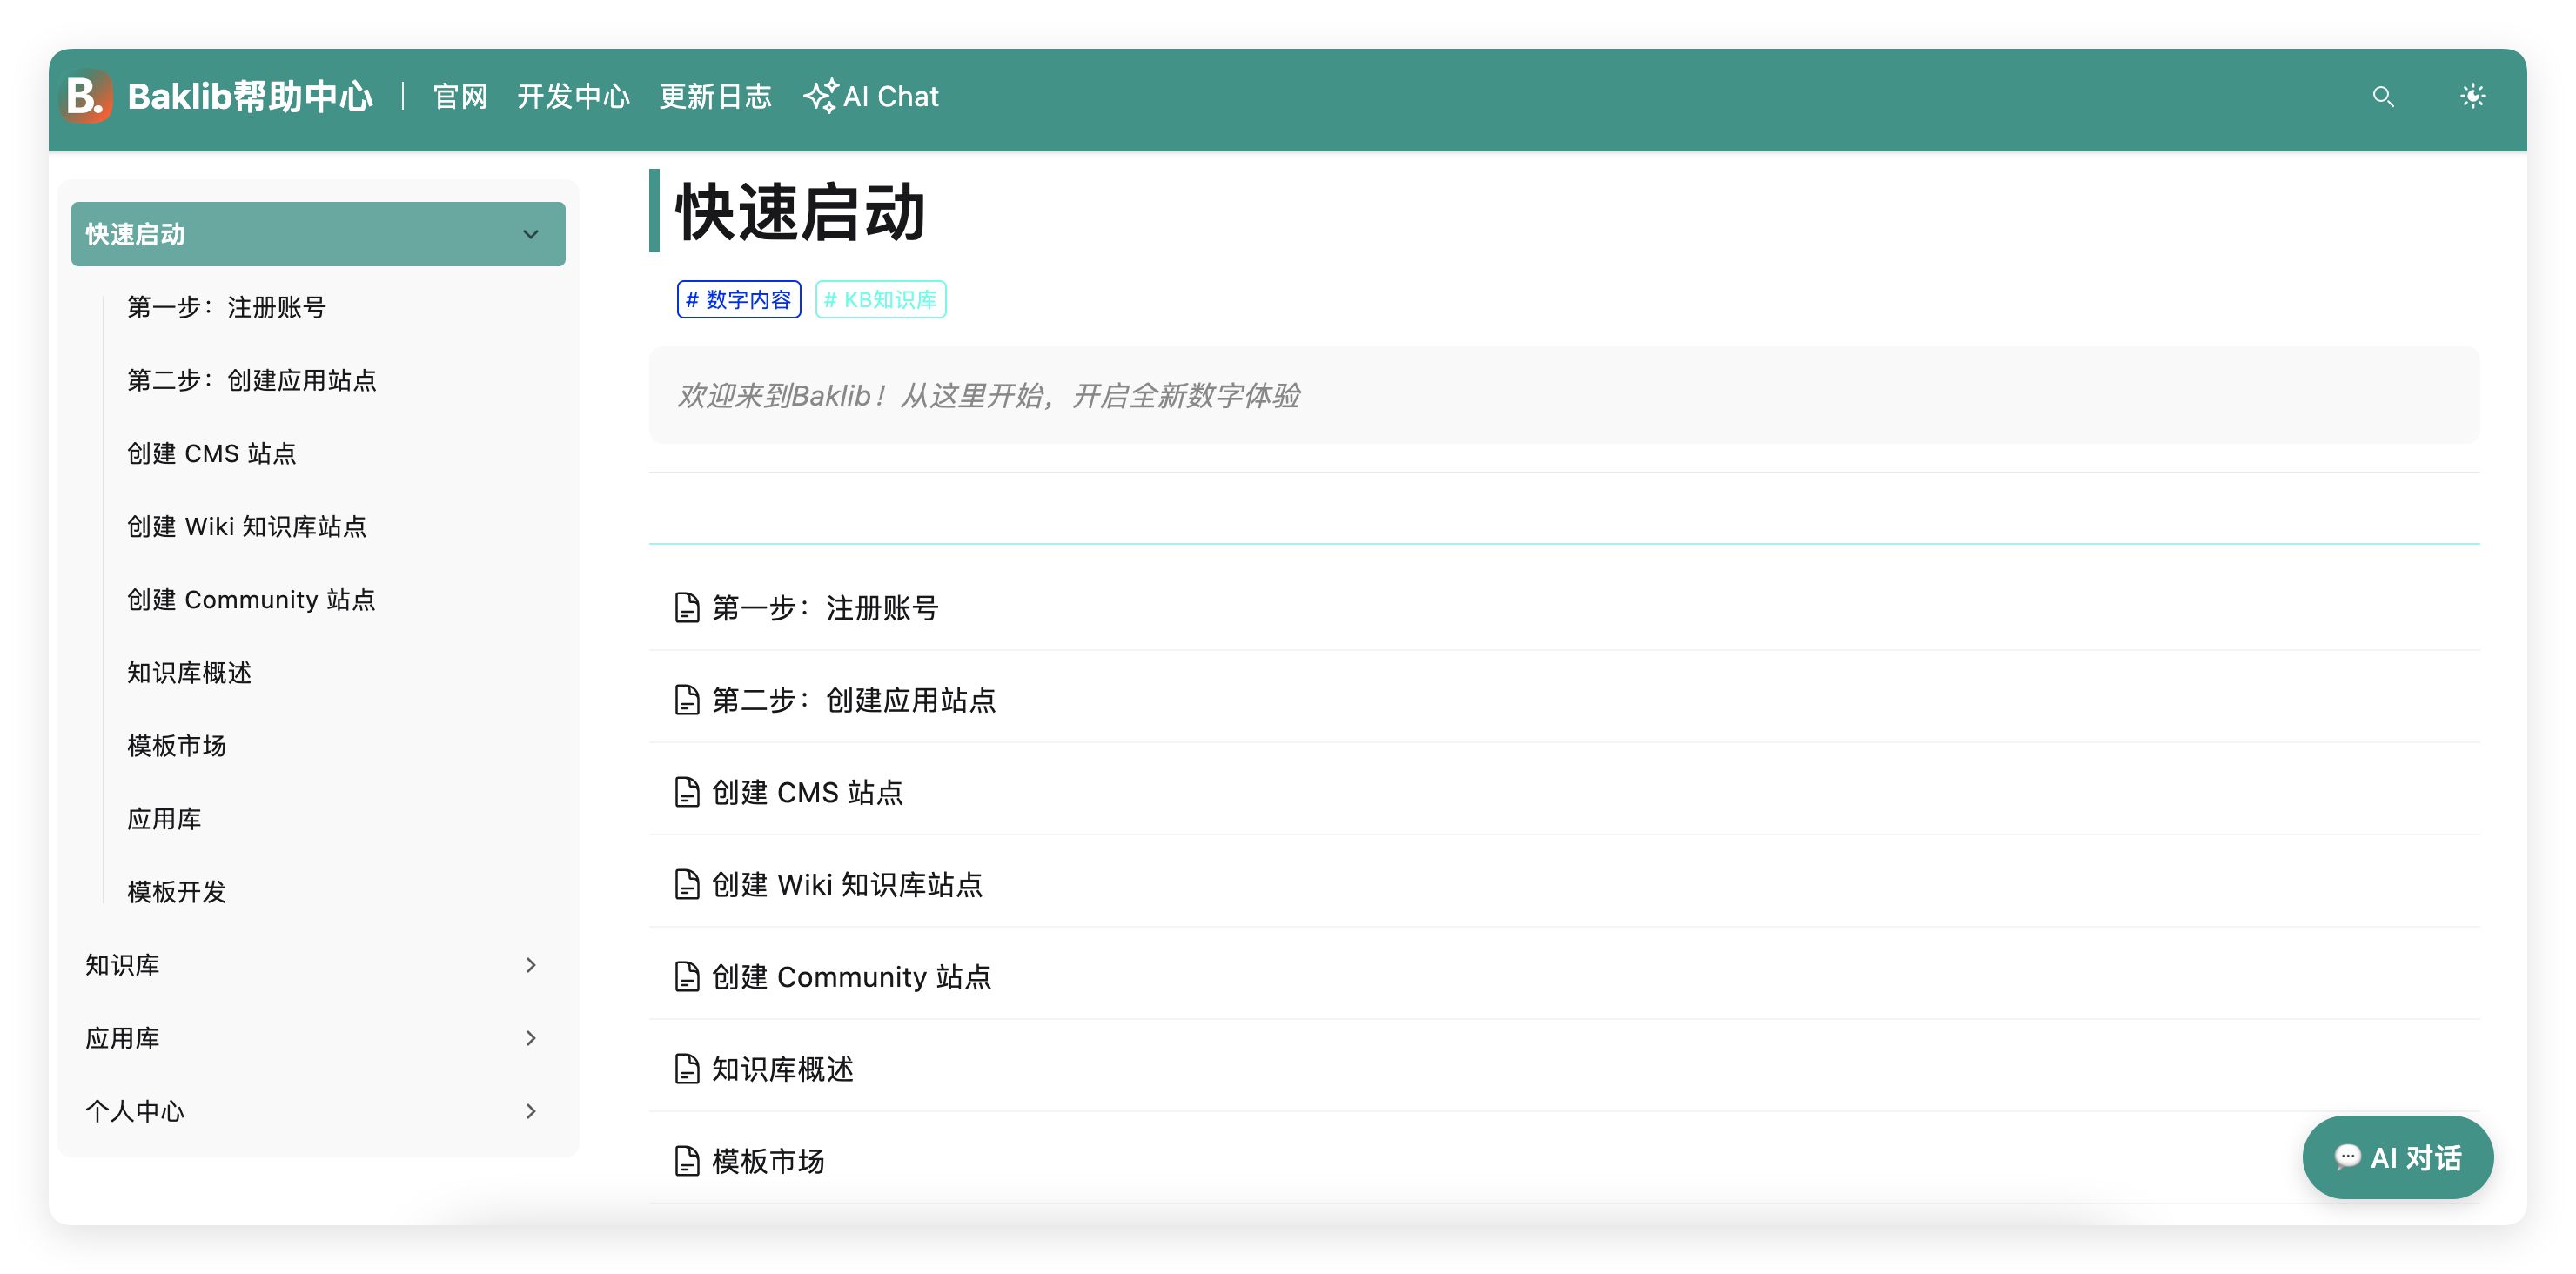Viewport: 2576px width, 1274px height.
Task: Select 应用库 under 快速启动 in sidebar
Action: [164, 818]
